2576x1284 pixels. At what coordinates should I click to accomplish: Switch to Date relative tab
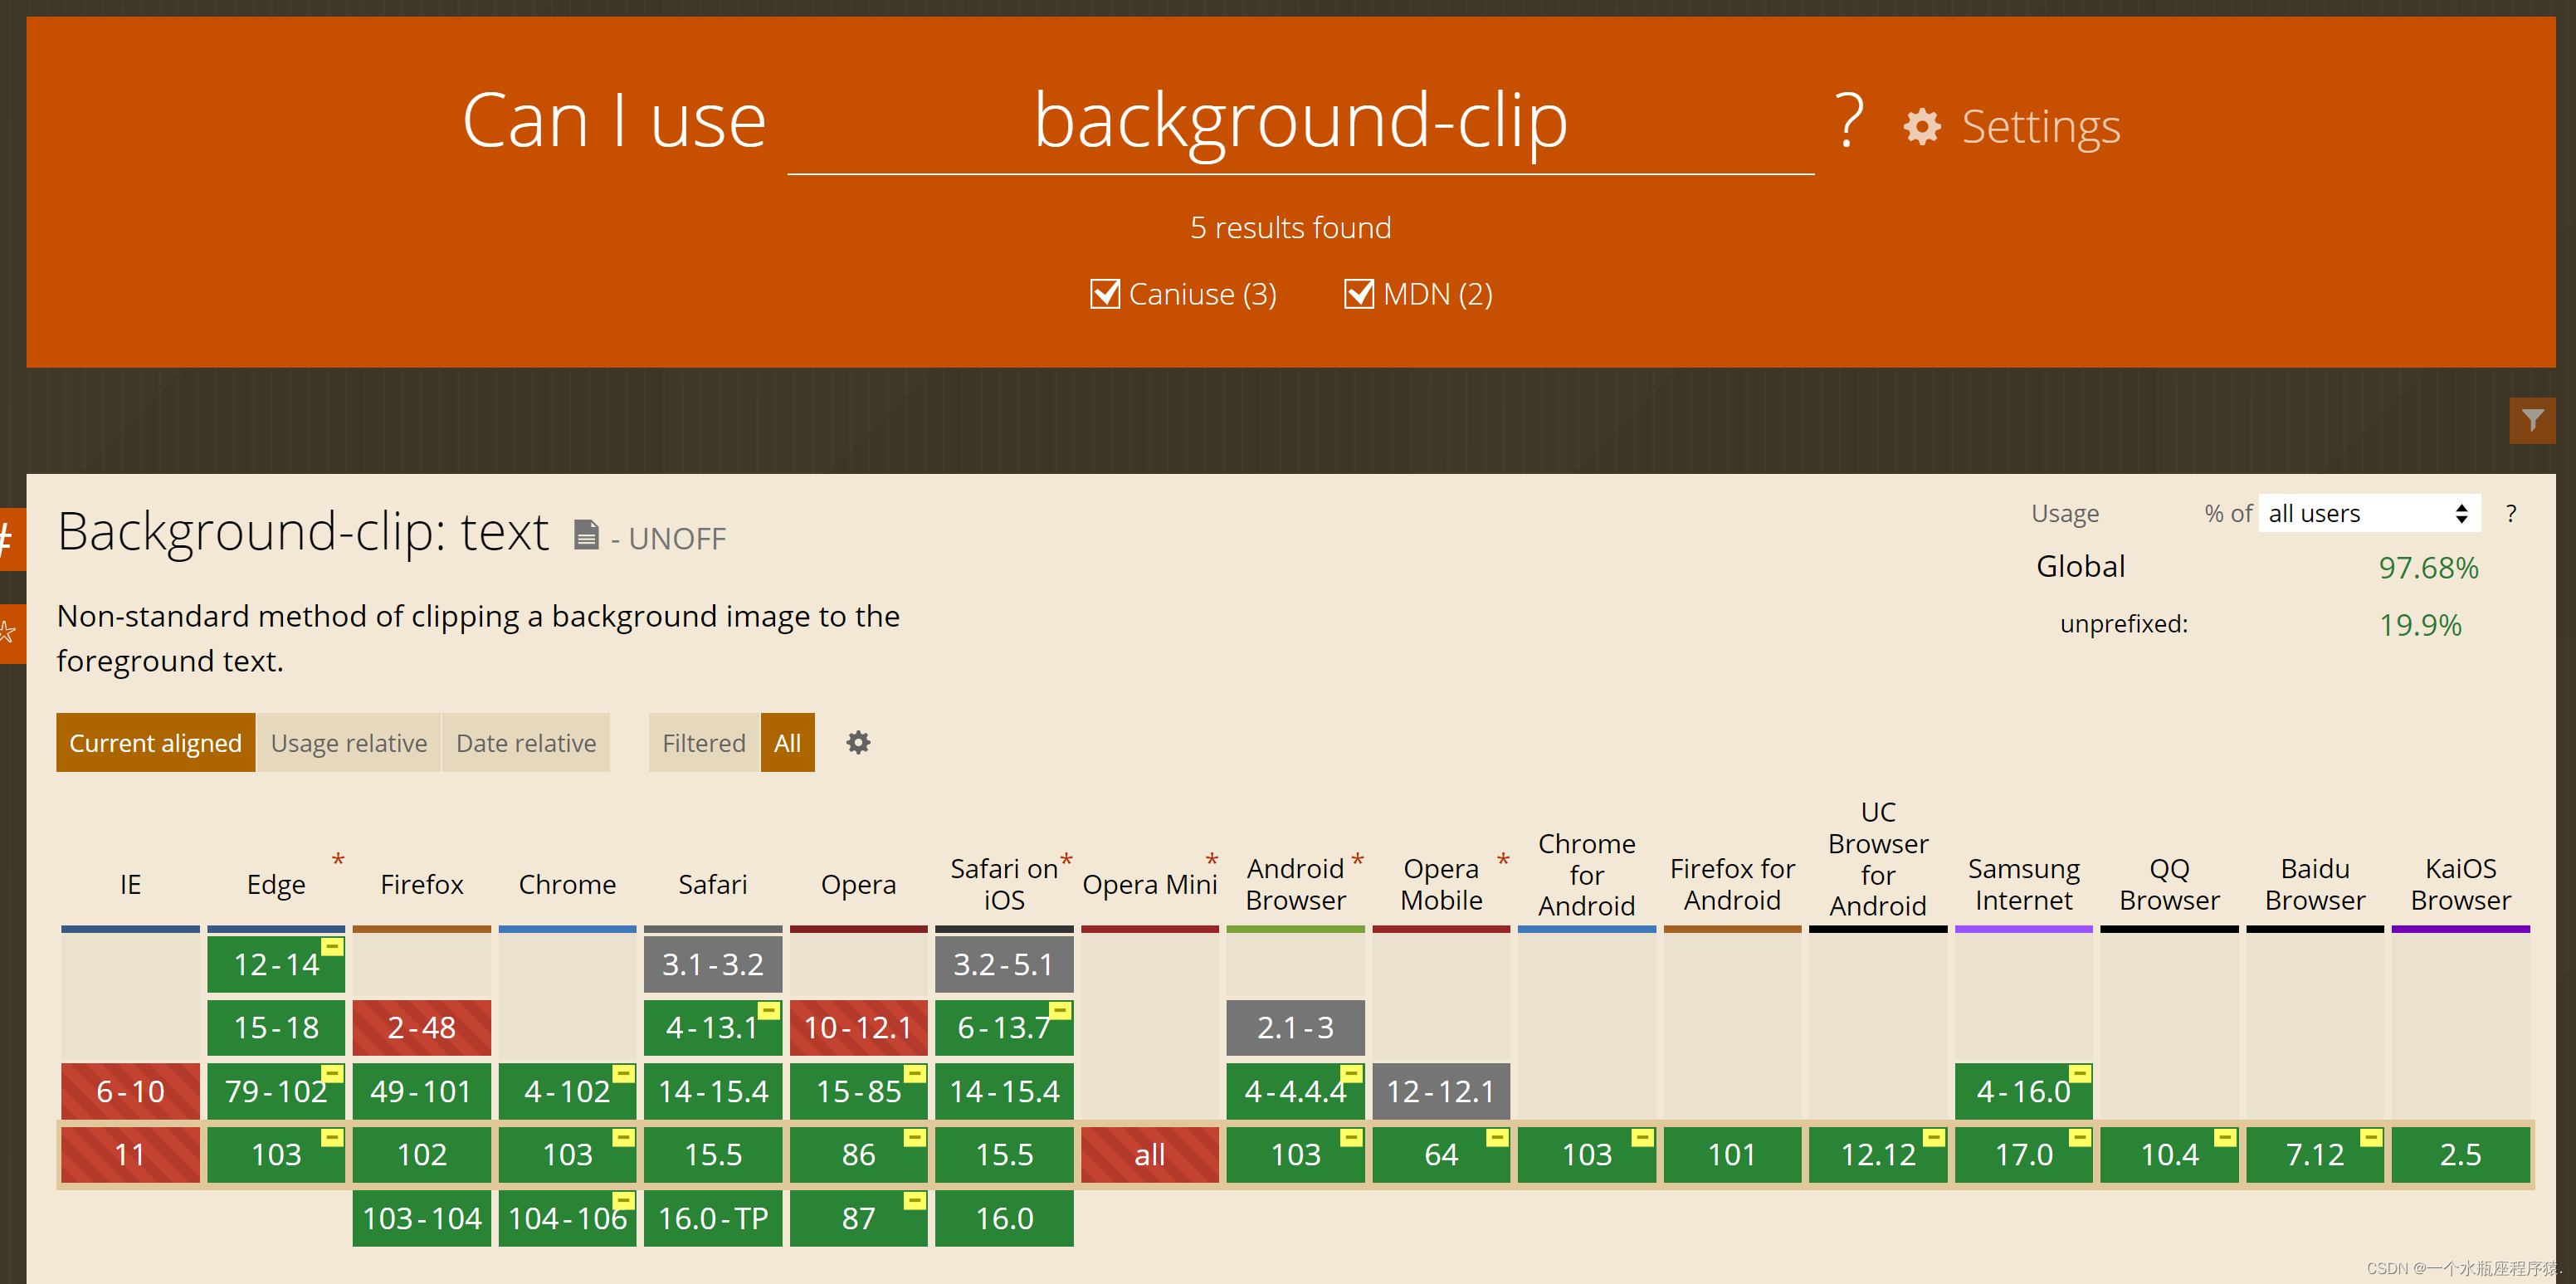click(525, 743)
